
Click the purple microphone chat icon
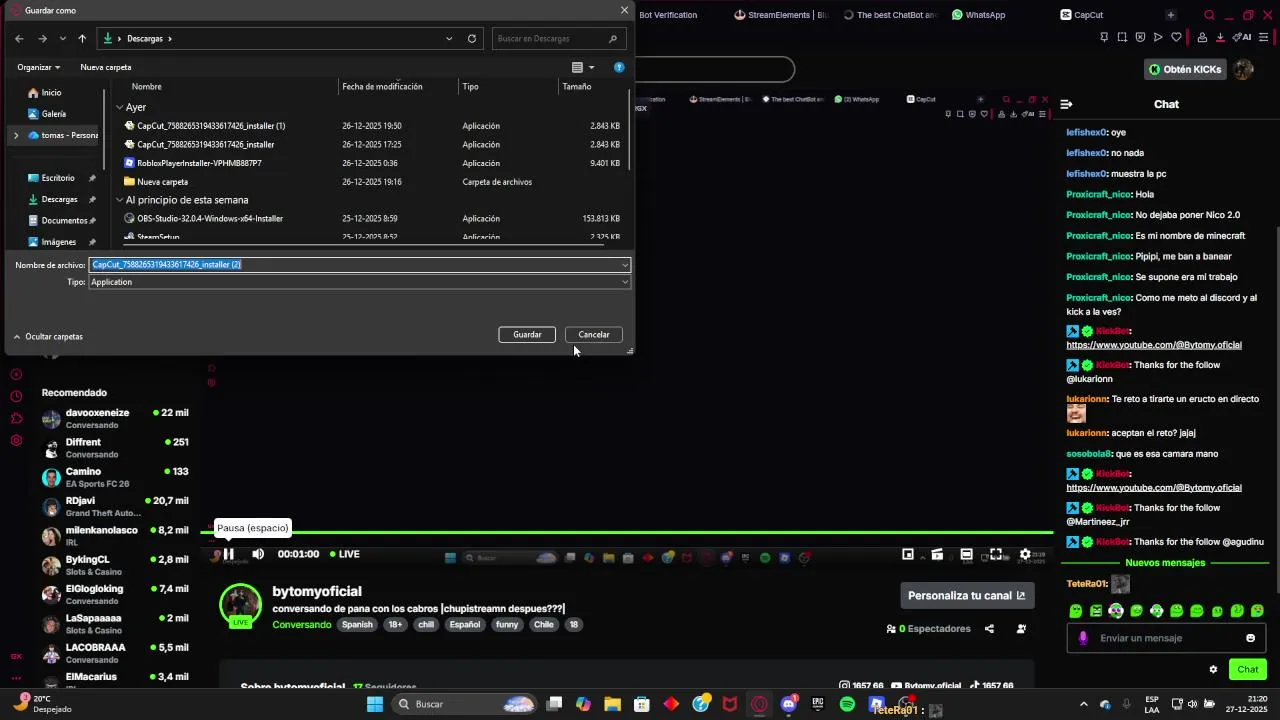1083,638
